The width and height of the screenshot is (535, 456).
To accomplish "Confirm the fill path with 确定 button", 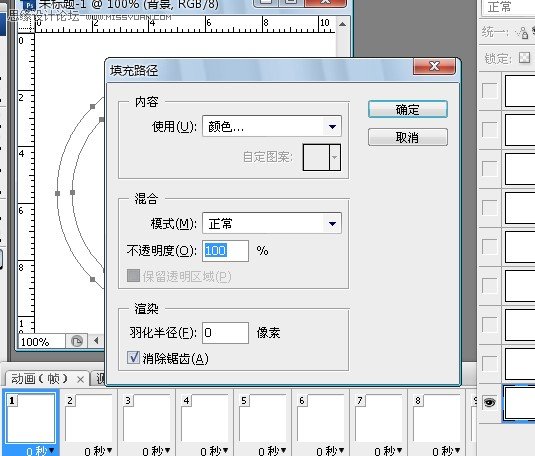I will (x=408, y=109).
